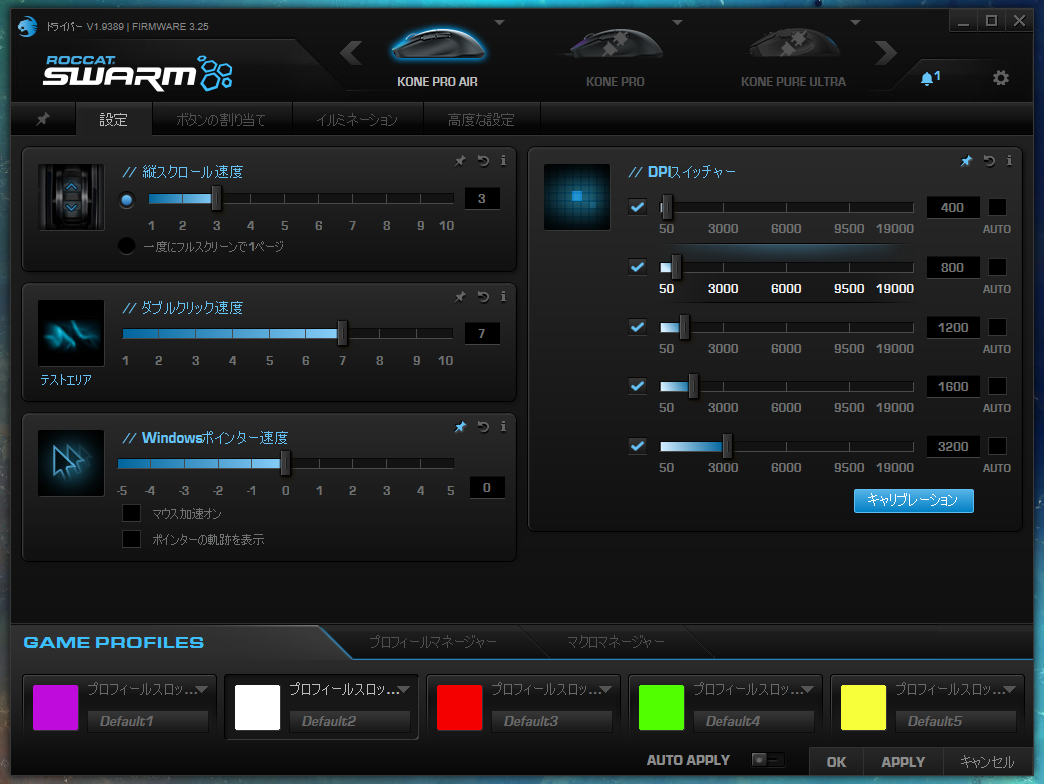1044x784 pixels.
Task: Uncheck the 3200 DPI level checkbox
Action: tap(637, 446)
